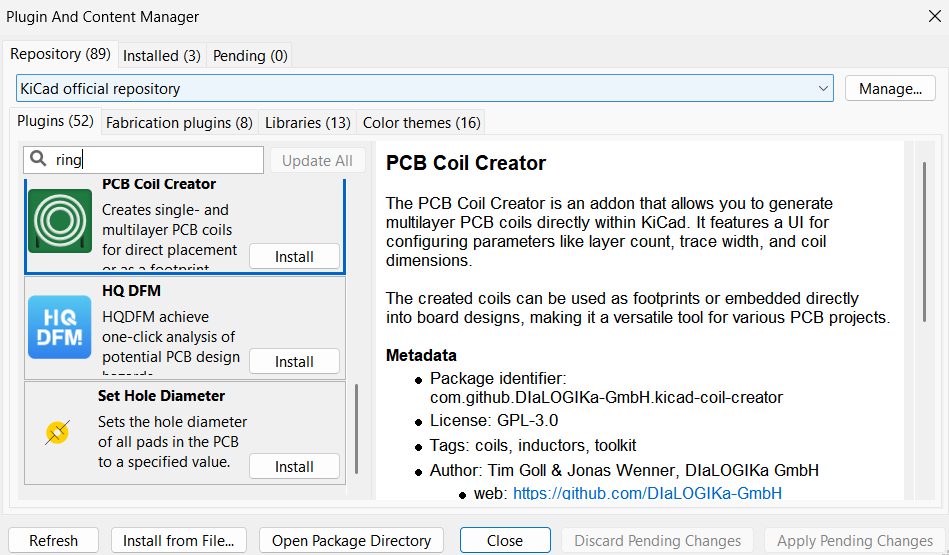Open the github.com/DIaLOGIKa-GmbH link
The width and height of the screenshot is (949, 555).
click(647, 493)
